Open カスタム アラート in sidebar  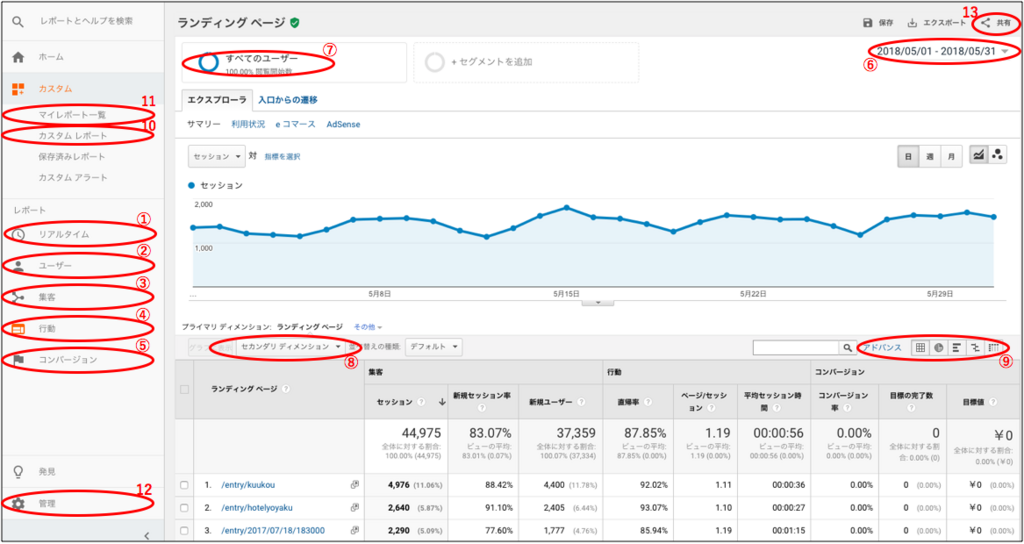point(73,178)
